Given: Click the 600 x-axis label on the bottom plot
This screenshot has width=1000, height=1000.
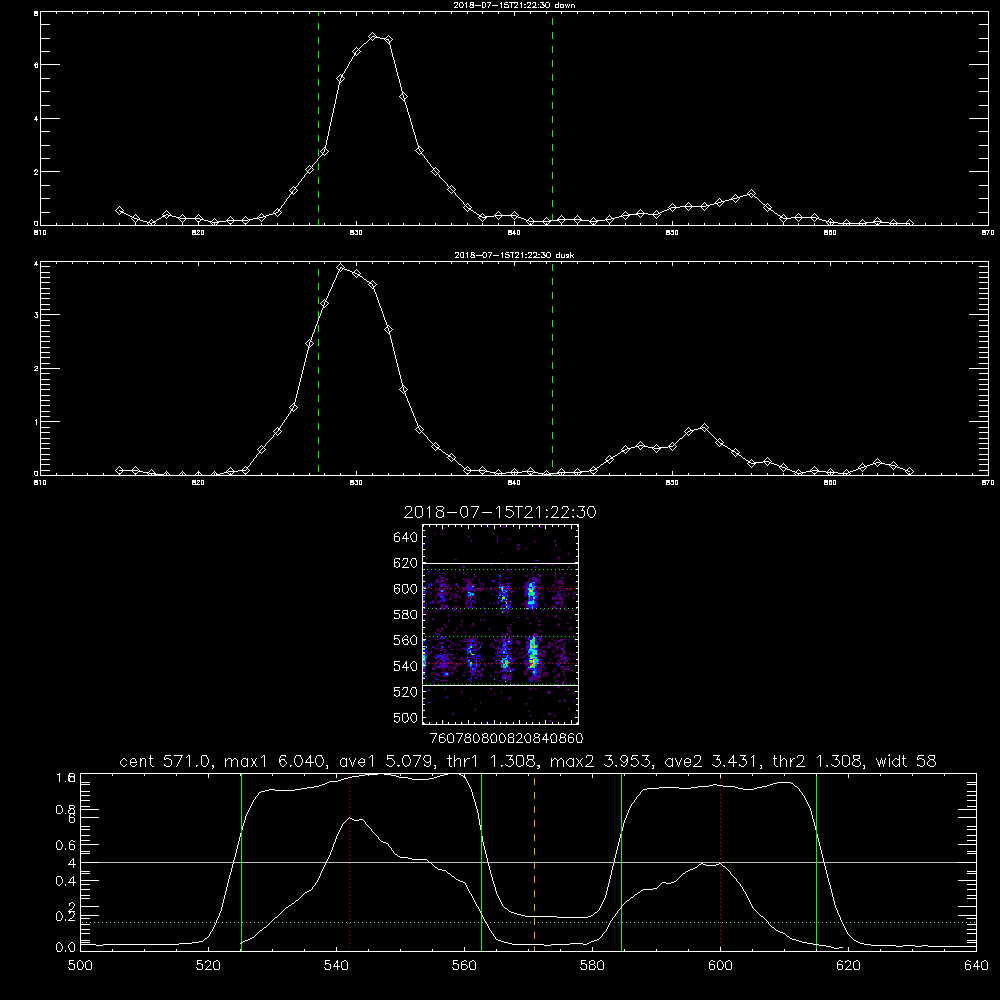Looking at the screenshot, I should tap(720, 966).
